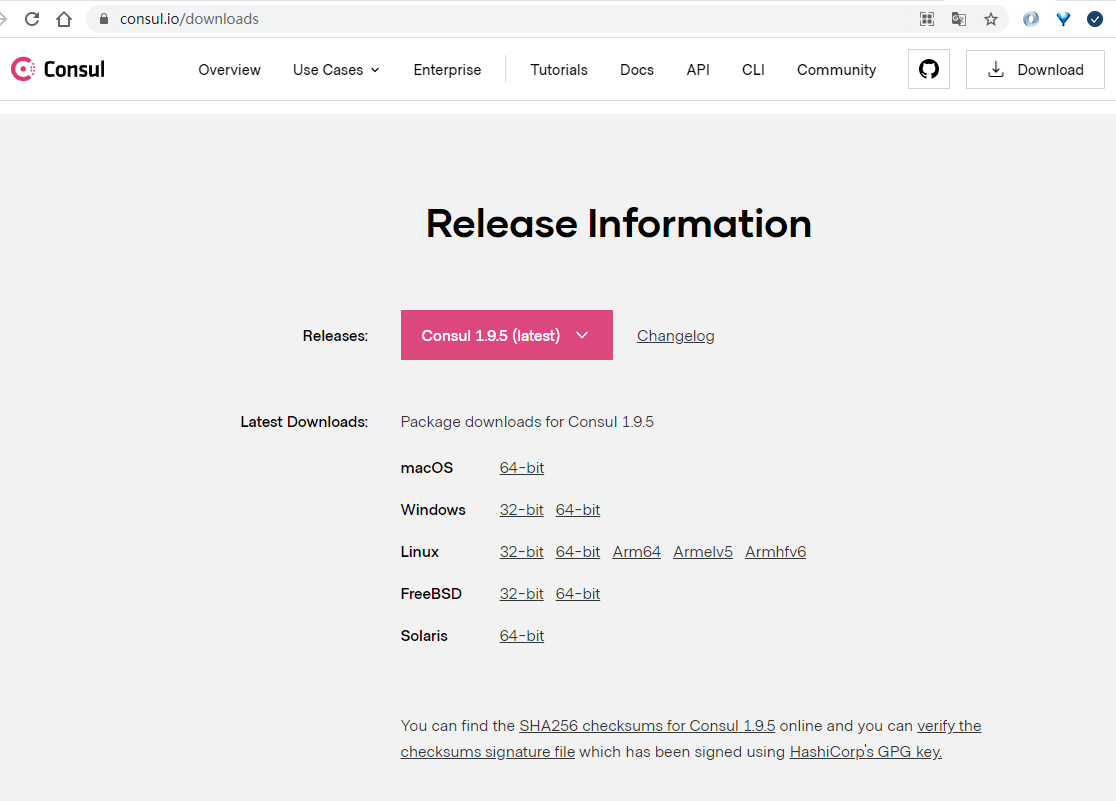Bookmark this page with the star icon
1116x801 pixels.
[x=991, y=19]
